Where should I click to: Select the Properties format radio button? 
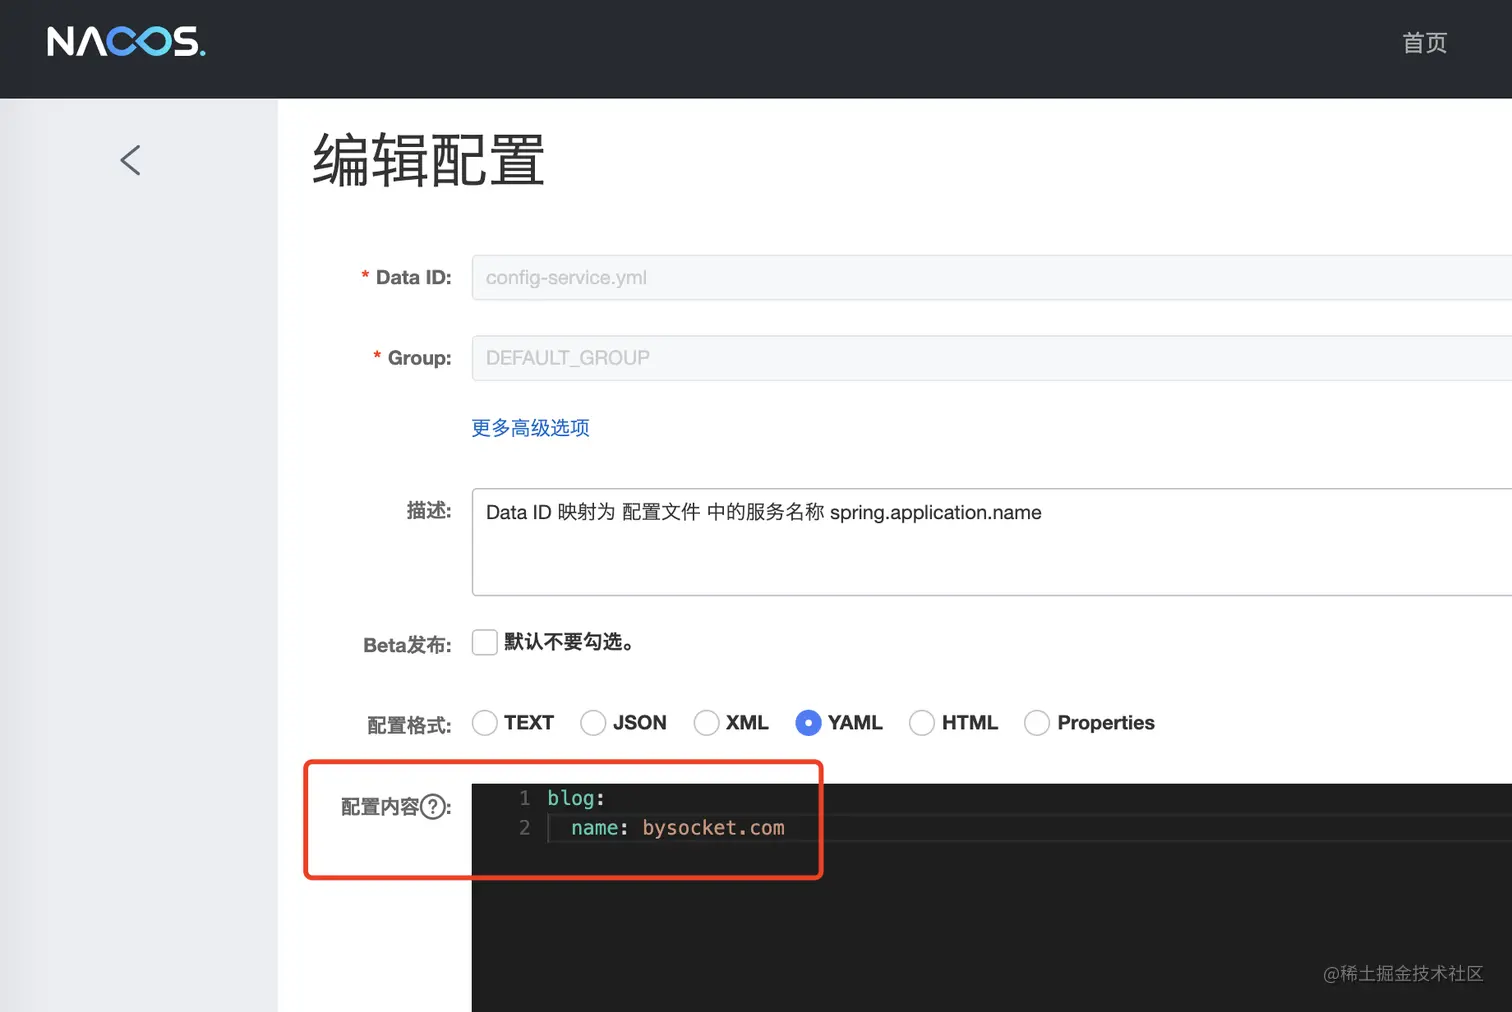[x=1037, y=723]
